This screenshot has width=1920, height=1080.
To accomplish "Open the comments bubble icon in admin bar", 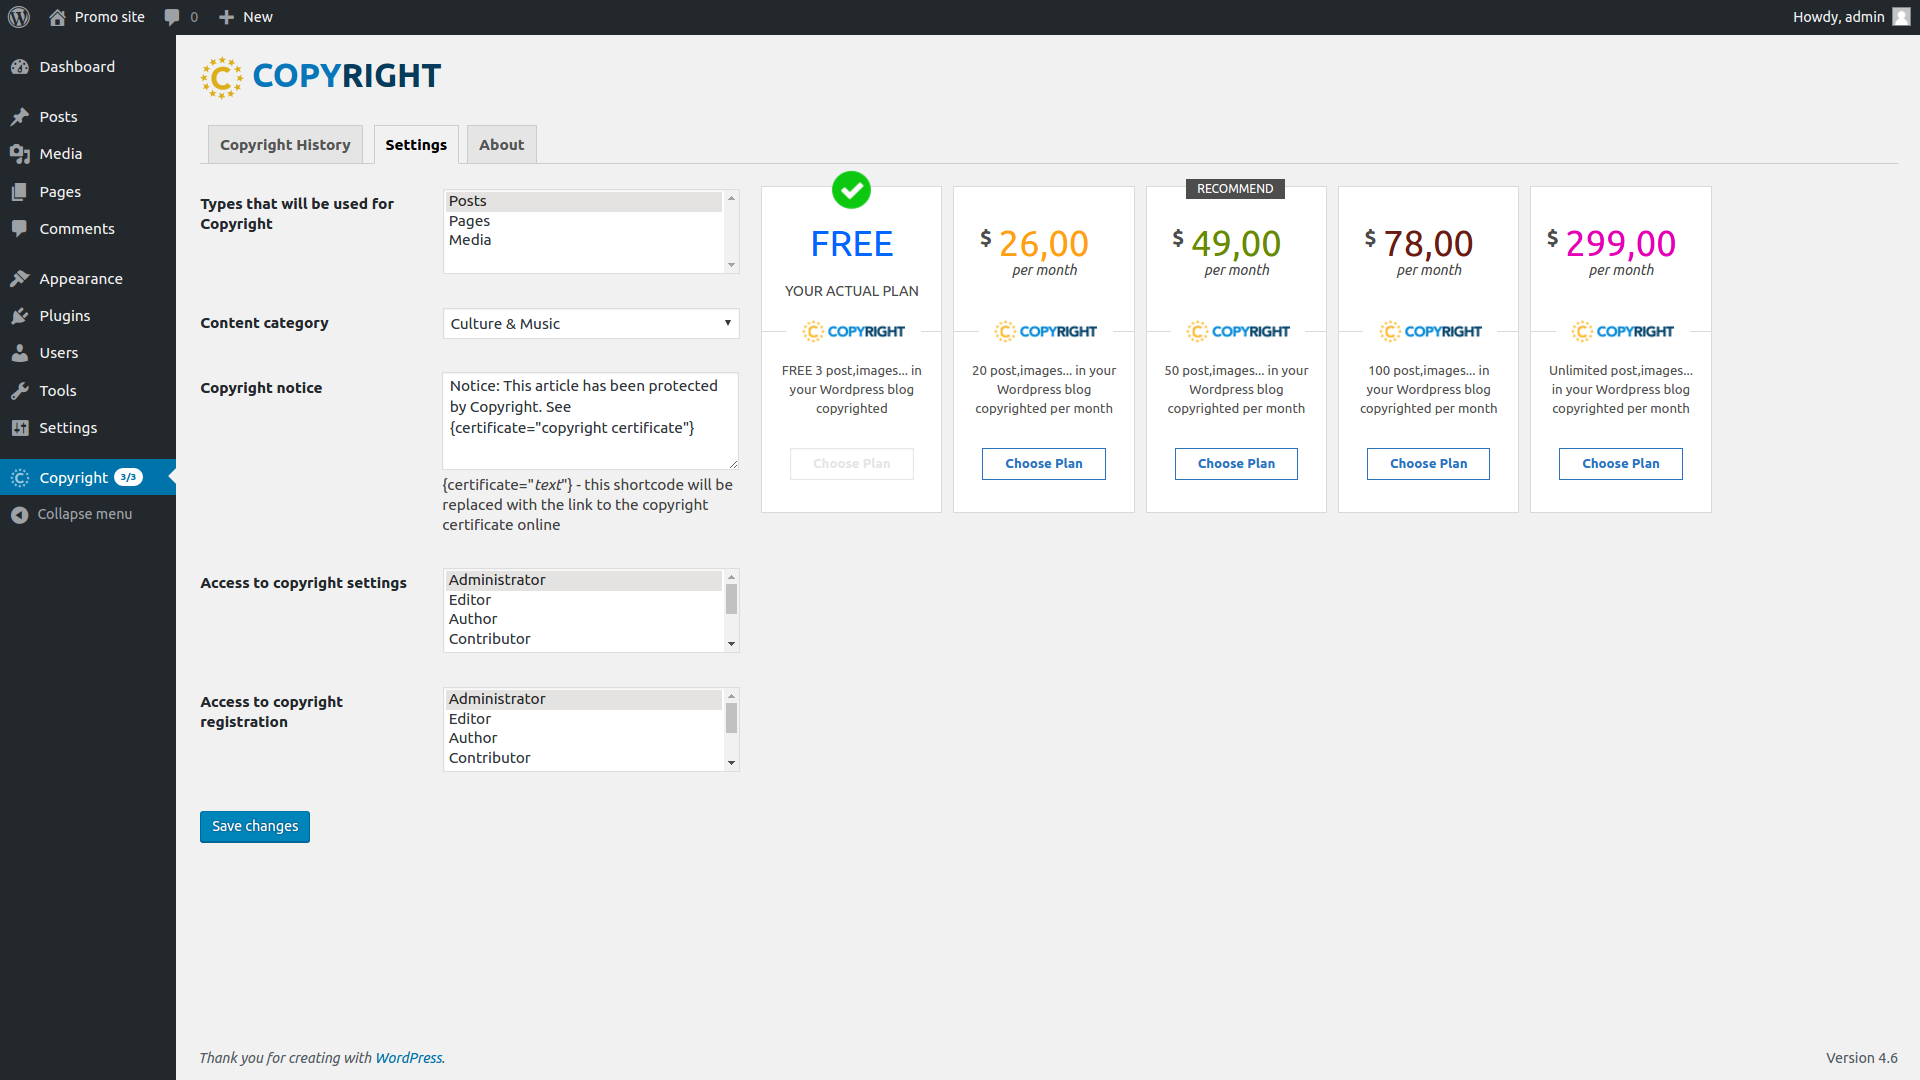I will (x=172, y=17).
